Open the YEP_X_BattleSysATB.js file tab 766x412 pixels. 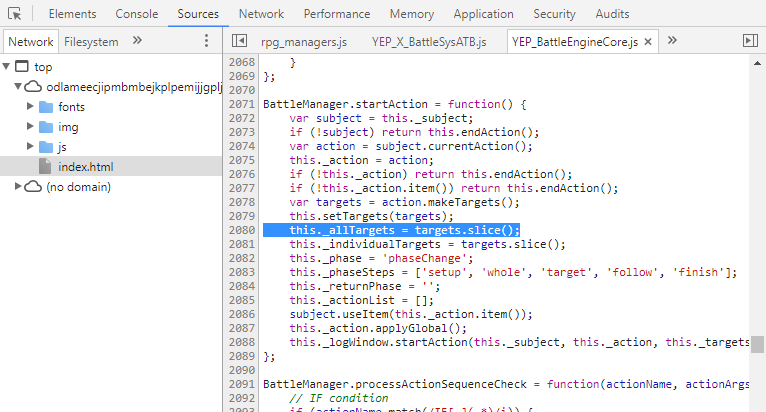click(429, 42)
